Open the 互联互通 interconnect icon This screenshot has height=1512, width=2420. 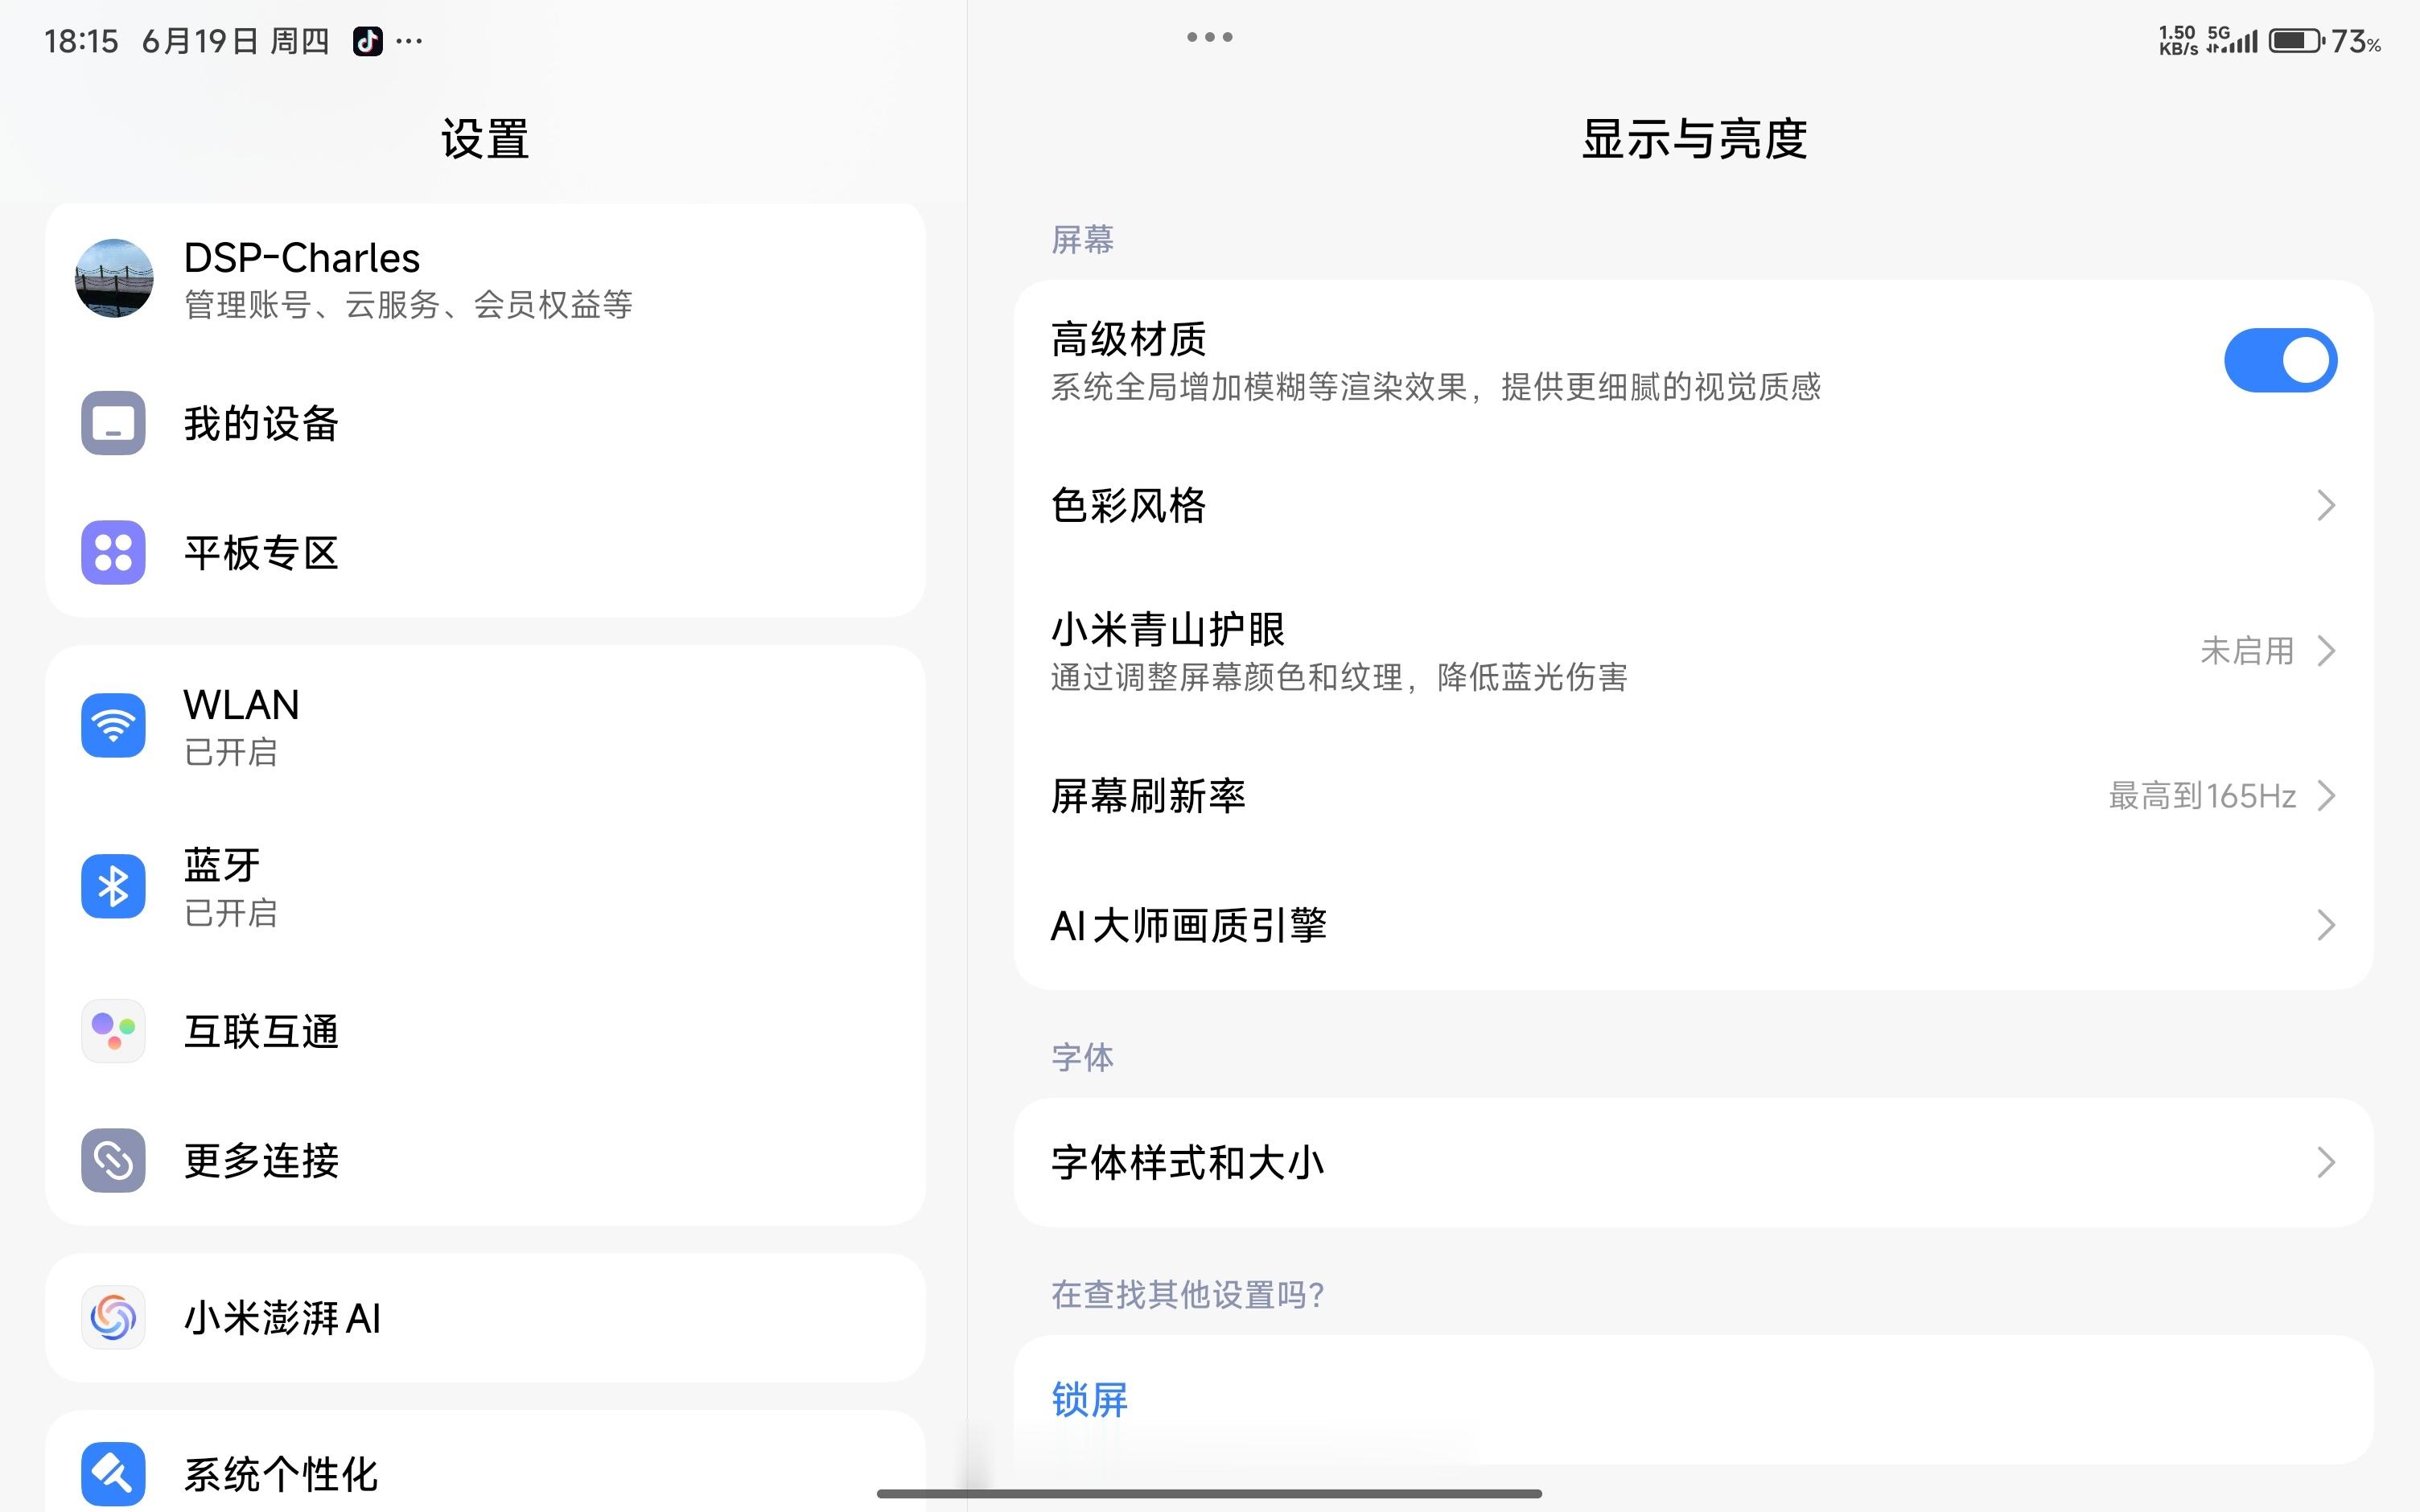click(113, 1031)
